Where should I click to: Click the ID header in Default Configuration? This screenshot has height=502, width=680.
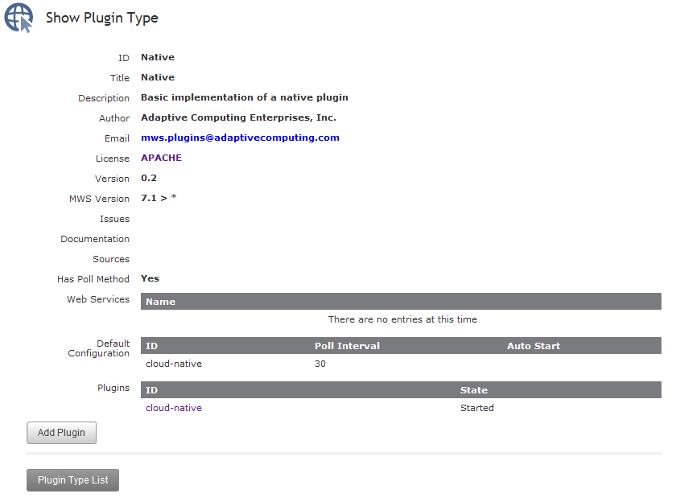[x=152, y=346]
